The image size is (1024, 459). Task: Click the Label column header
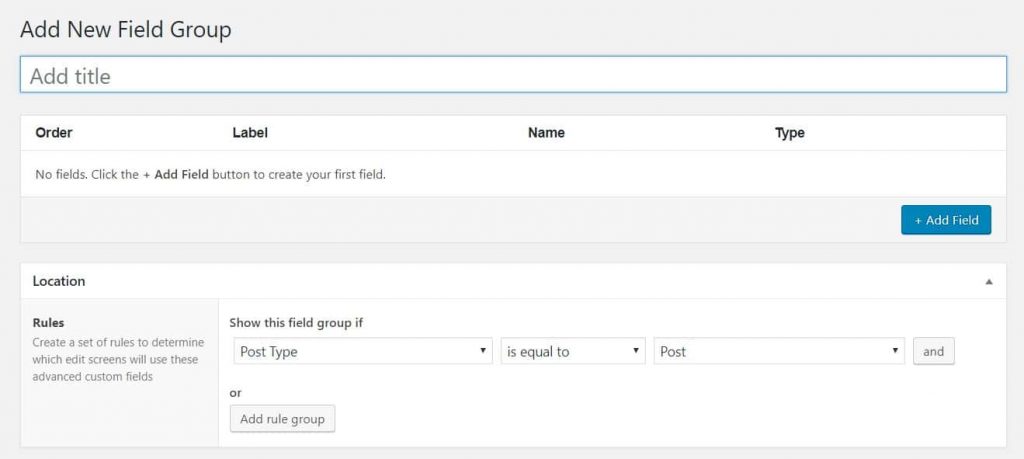click(x=250, y=133)
